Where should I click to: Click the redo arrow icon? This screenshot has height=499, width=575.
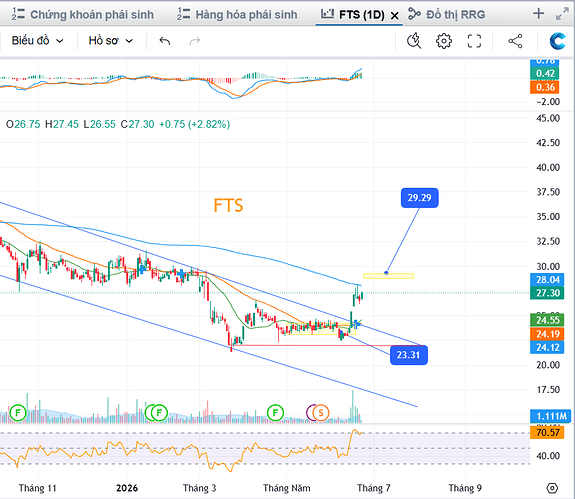tap(195, 41)
